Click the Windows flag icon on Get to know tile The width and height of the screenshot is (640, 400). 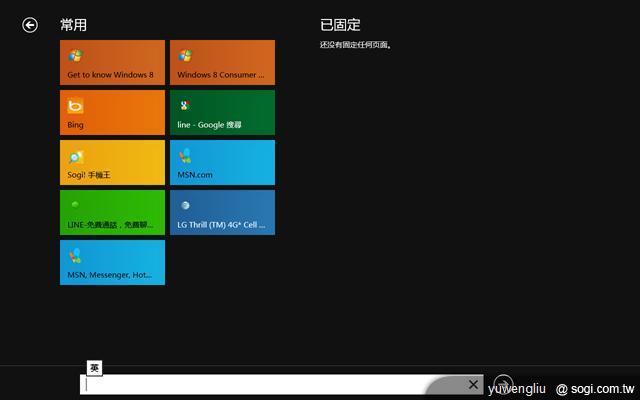click(76, 56)
